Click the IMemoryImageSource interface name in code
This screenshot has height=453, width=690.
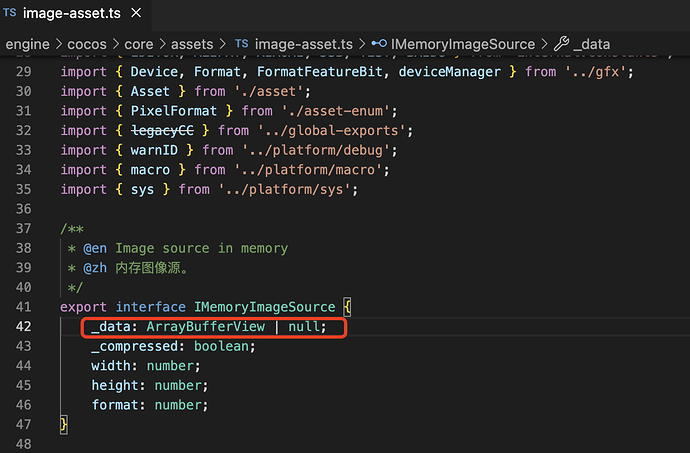point(264,307)
